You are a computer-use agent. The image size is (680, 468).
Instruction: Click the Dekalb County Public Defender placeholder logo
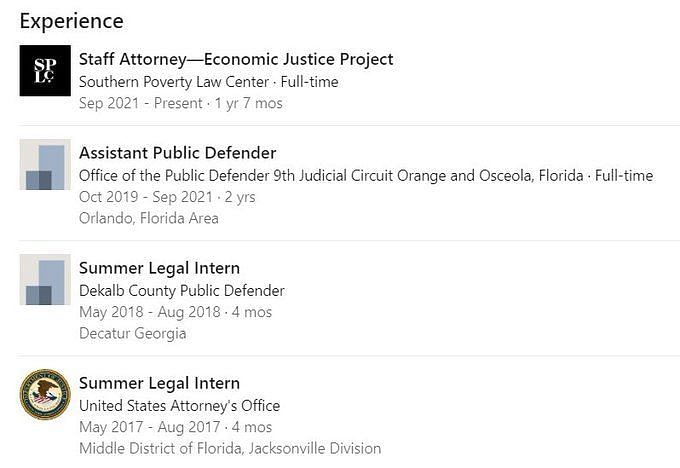pyautogui.click(x=45, y=280)
